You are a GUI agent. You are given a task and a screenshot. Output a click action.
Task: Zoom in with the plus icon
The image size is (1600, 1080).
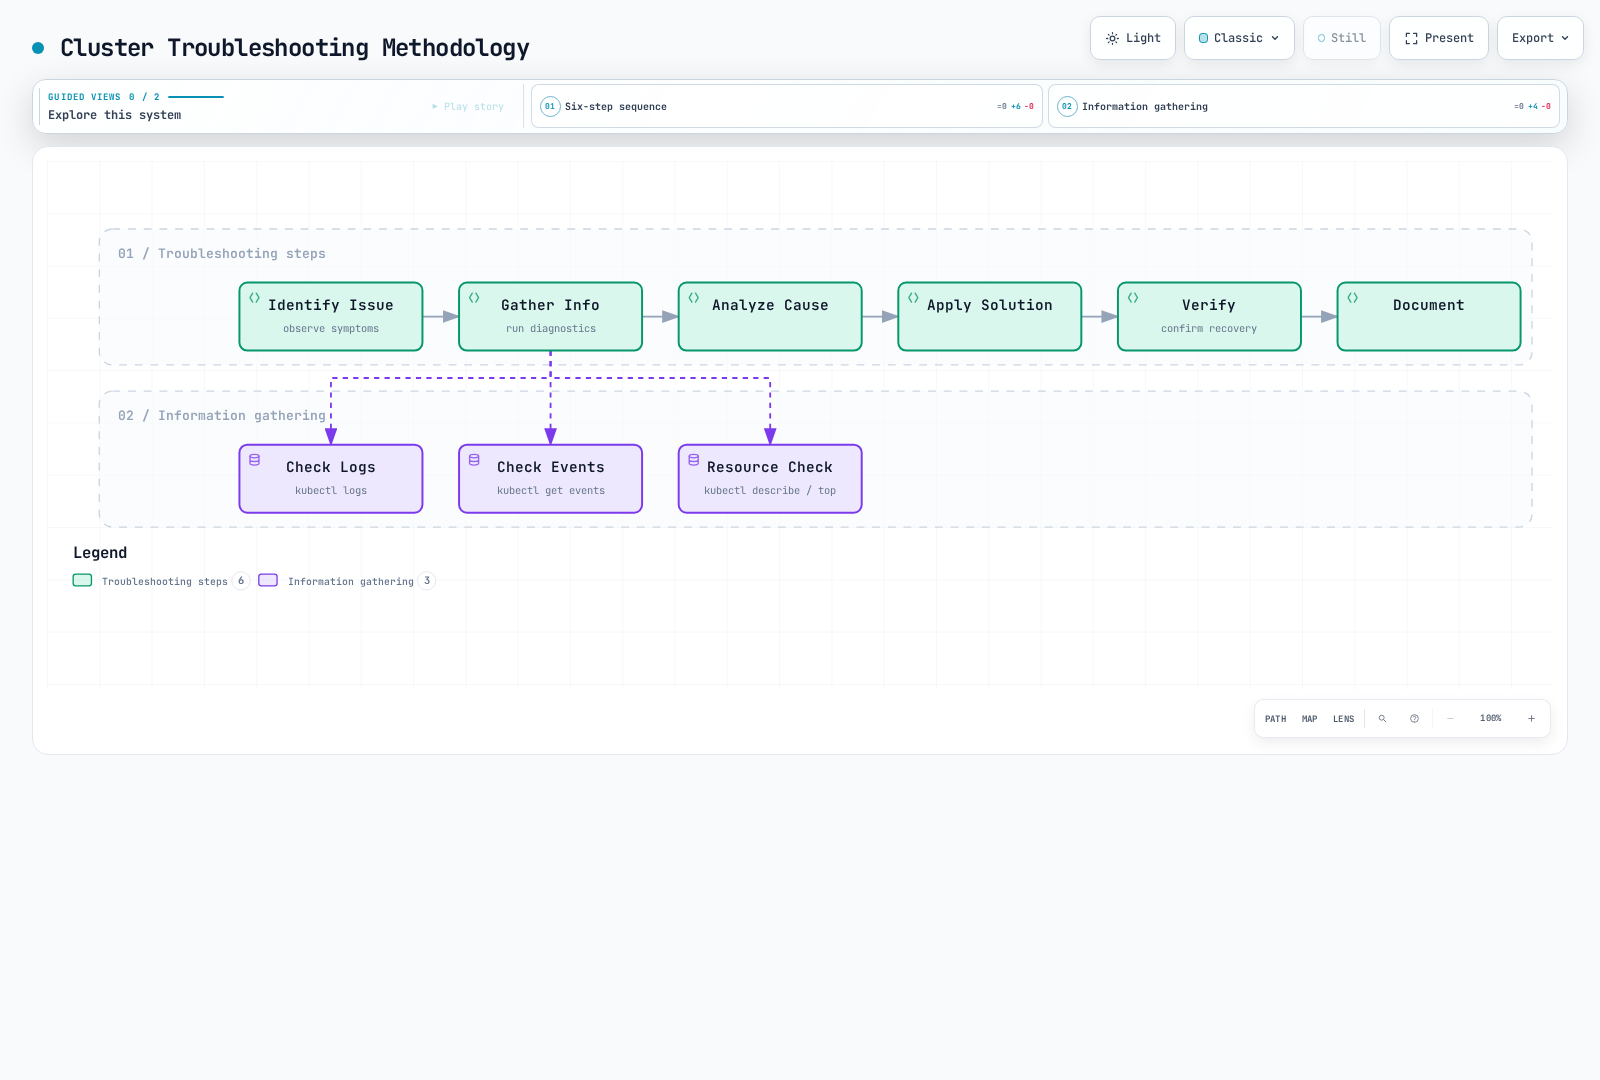coord(1531,719)
